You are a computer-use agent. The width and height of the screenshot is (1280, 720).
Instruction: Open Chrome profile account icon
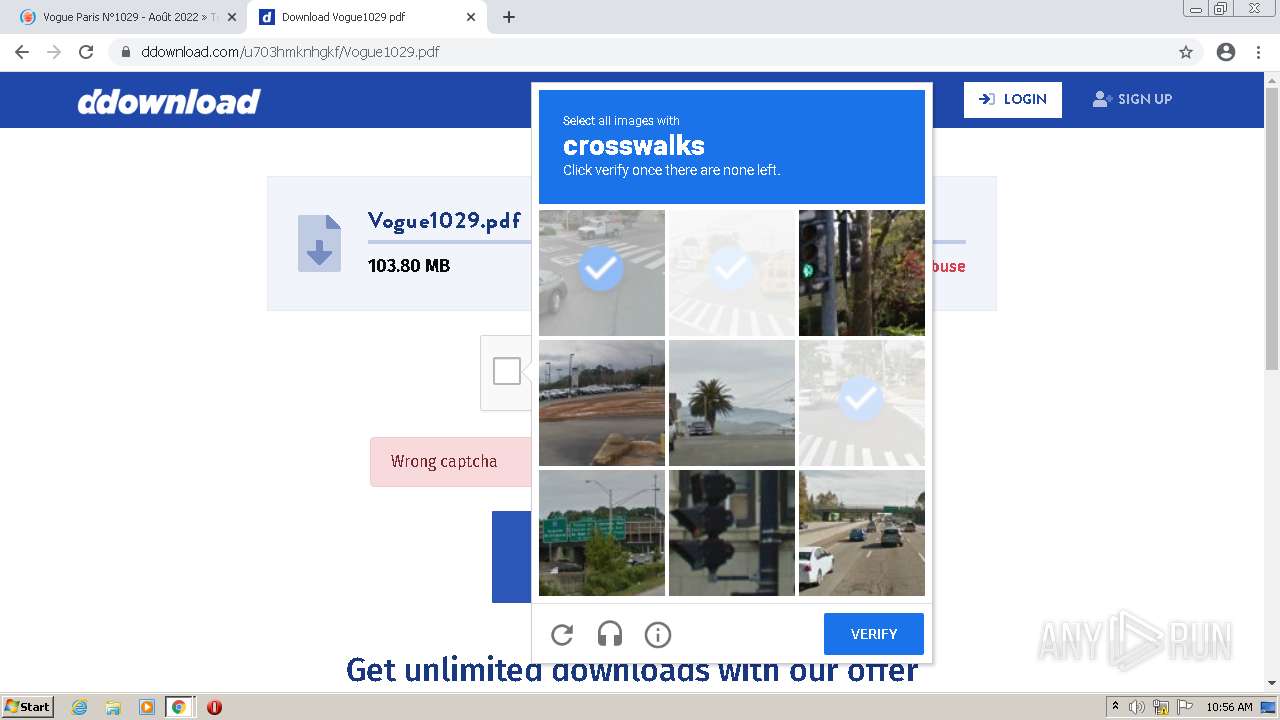pos(1226,52)
